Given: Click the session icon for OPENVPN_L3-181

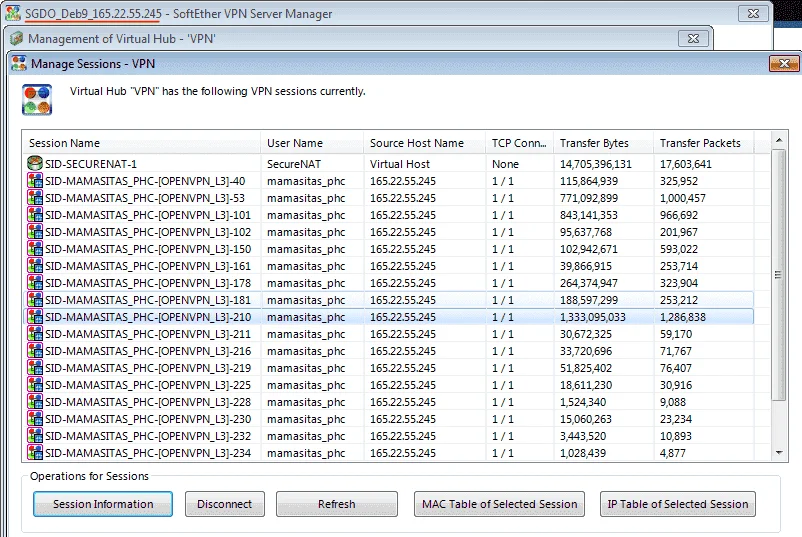Looking at the screenshot, I should point(35,300).
